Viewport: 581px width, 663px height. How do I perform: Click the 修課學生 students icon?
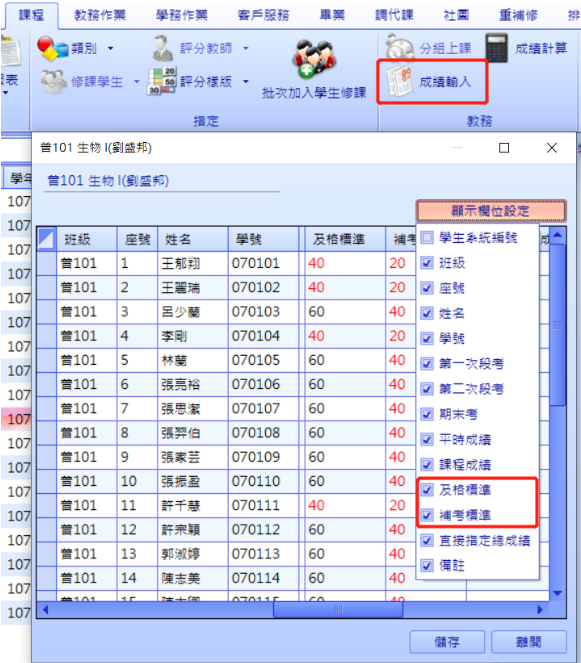54,81
